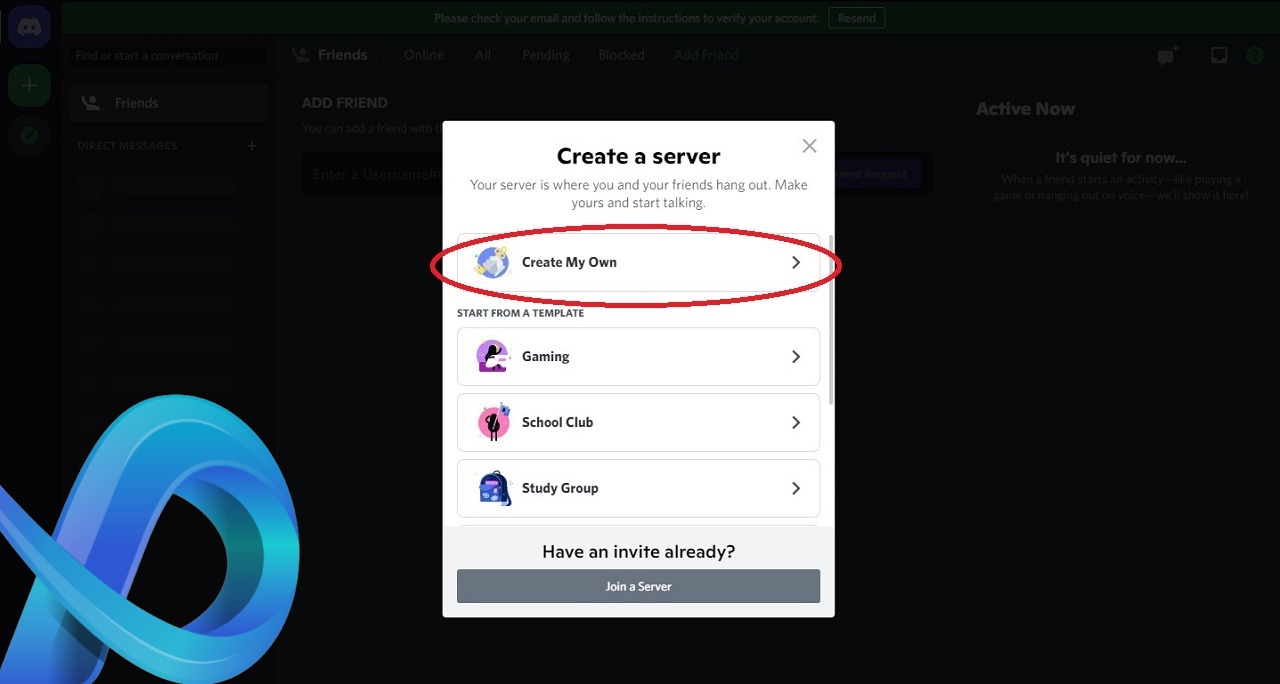Screen dimensions: 1280x684
Task: Click the ADD FRIEND heading
Action: click(x=345, y=103)
